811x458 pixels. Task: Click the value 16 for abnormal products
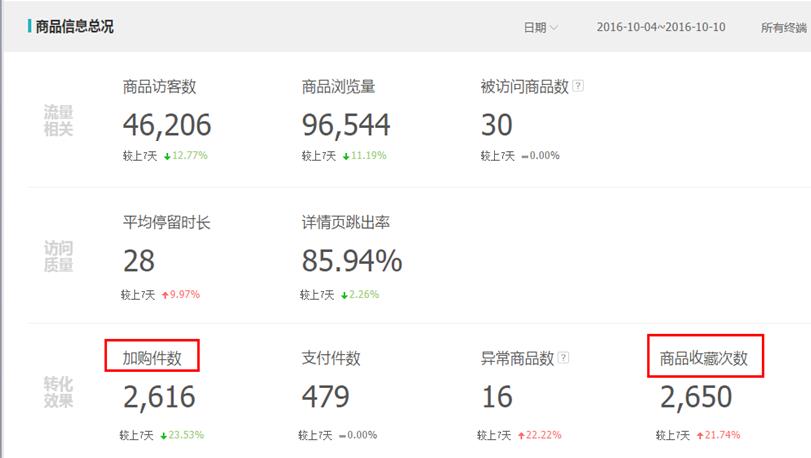tap(497, 397)
